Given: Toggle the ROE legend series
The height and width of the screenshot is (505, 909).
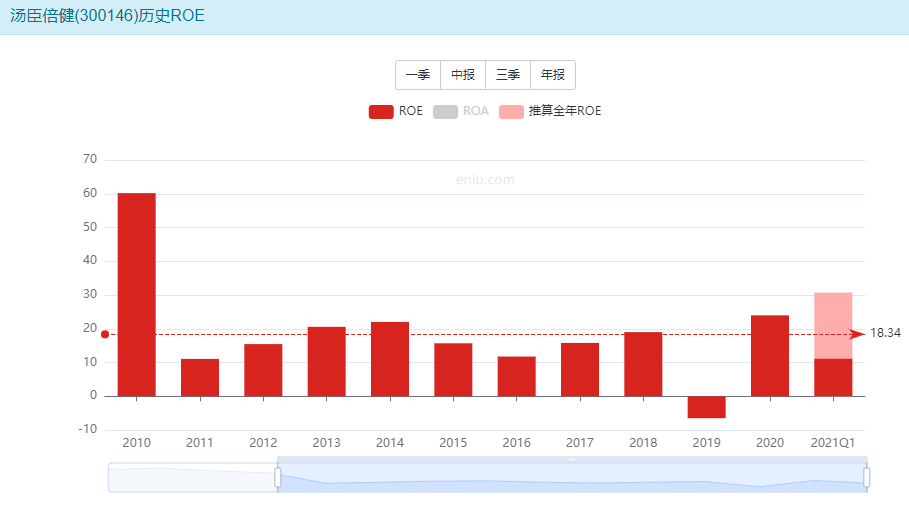Looking at the screenshot, I should click(396, 111).
